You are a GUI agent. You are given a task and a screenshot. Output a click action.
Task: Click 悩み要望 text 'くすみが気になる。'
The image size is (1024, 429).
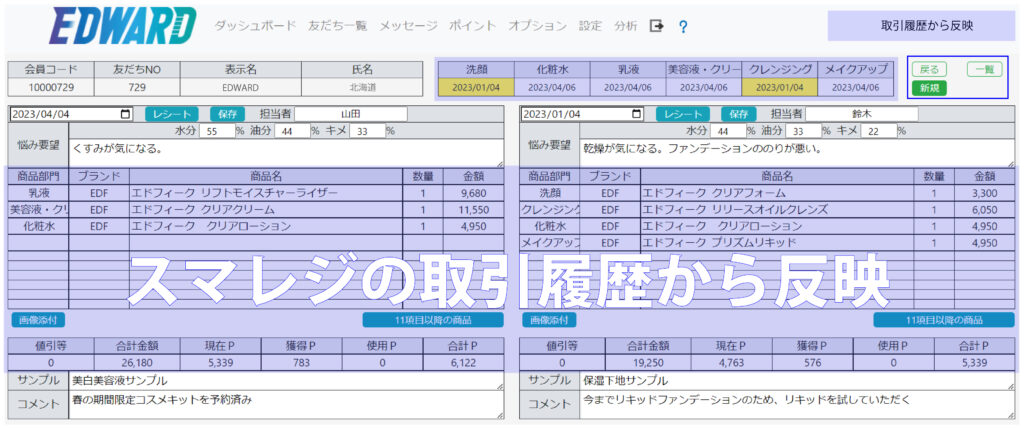click(286, 153)
